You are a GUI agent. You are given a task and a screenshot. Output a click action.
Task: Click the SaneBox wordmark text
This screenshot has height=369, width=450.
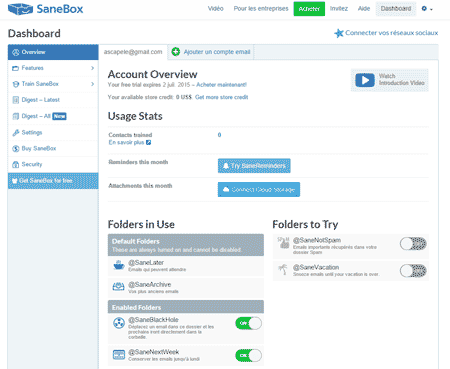60,9
